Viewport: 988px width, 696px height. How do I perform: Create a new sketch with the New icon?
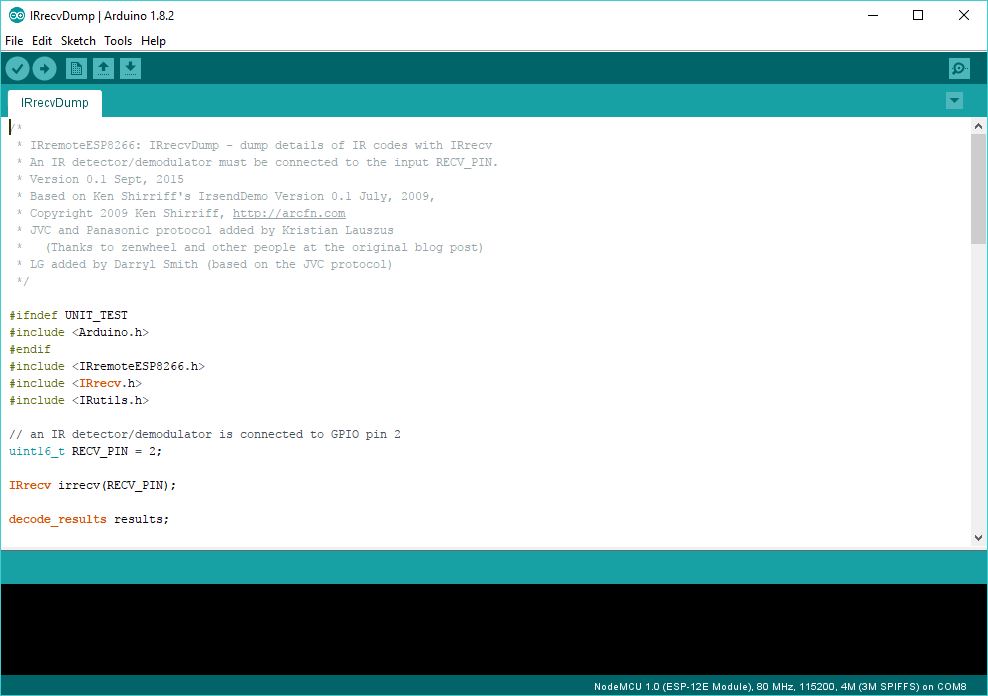[76, 69]
